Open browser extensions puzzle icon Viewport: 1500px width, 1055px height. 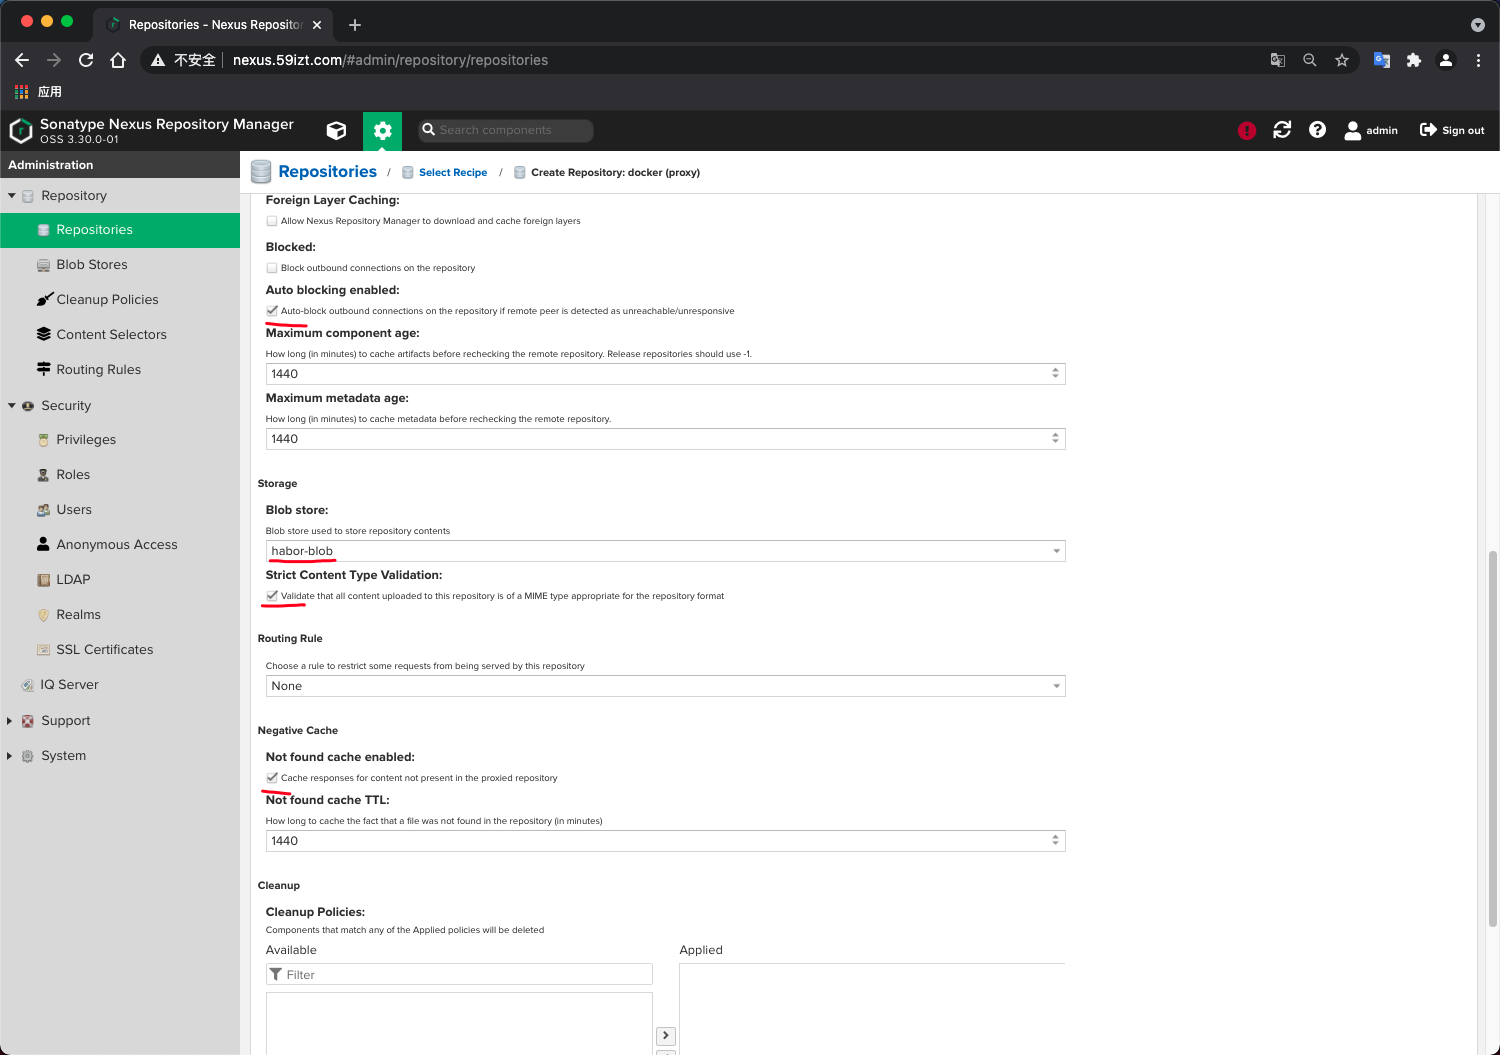coord(1414,60)
